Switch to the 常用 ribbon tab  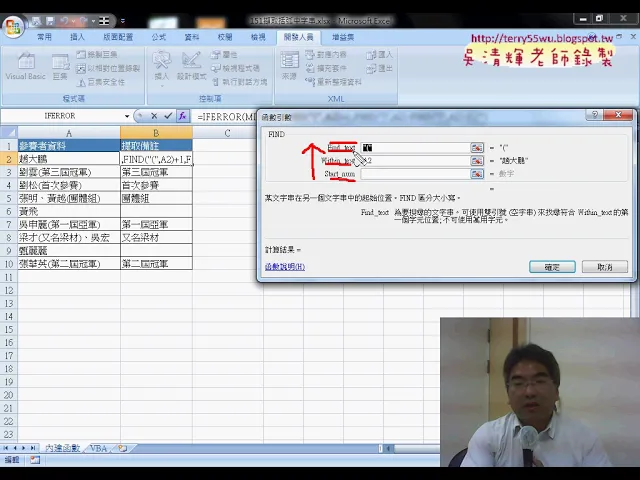click(x=44, y=37)
